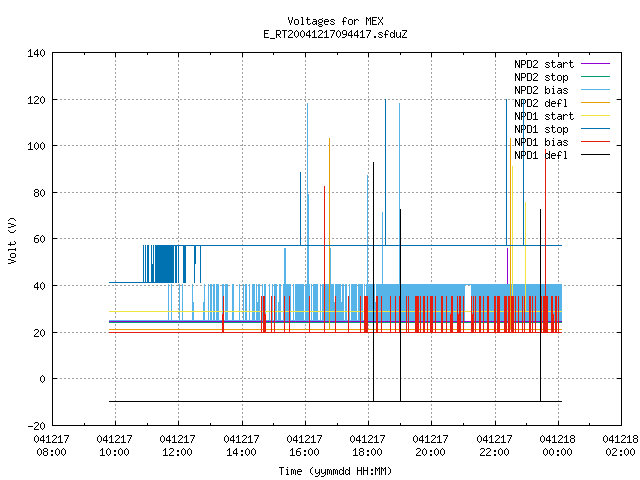Click the -20 y-axis tick label
Image resolution: width=640 pixels, height=480 pixels.
(36, 426)
